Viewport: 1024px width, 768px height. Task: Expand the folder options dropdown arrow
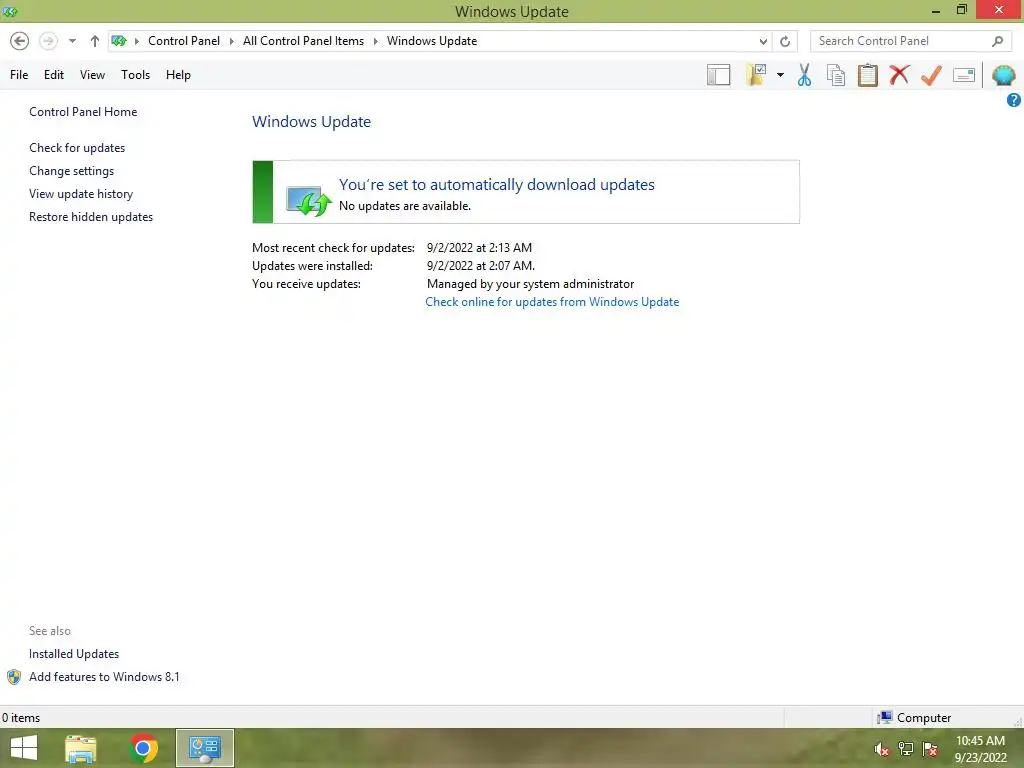point(780,75)
